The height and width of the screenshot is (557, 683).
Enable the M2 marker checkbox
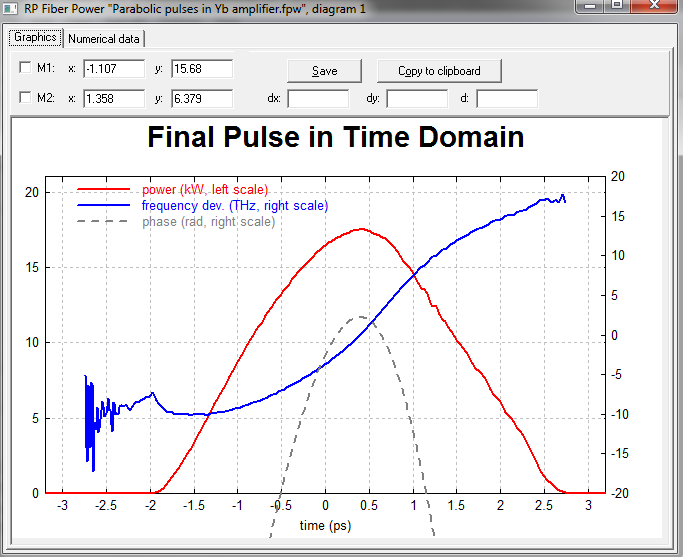[25, 98]
